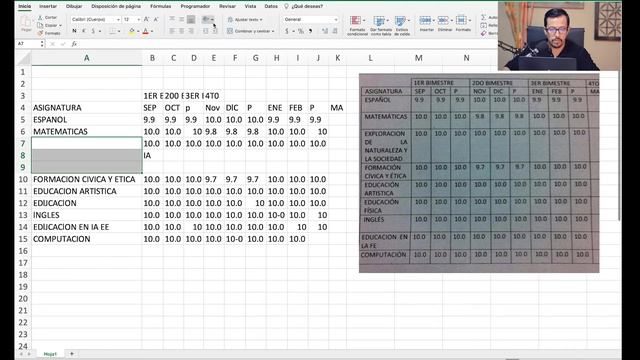Switch to the Programador ribbon tab
The width and height of the screenshot is (640, 360).
[x=195, y=6]
